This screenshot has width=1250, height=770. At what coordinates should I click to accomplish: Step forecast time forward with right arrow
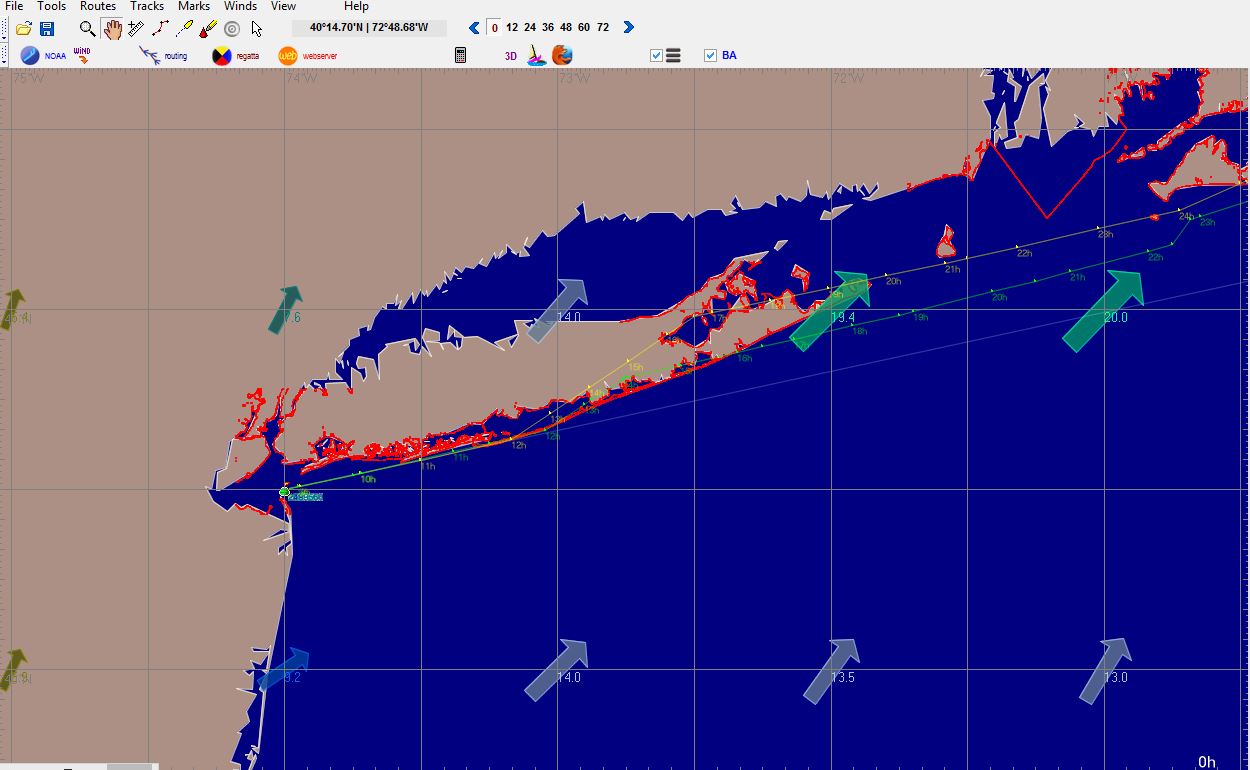[x=628, y=28]
